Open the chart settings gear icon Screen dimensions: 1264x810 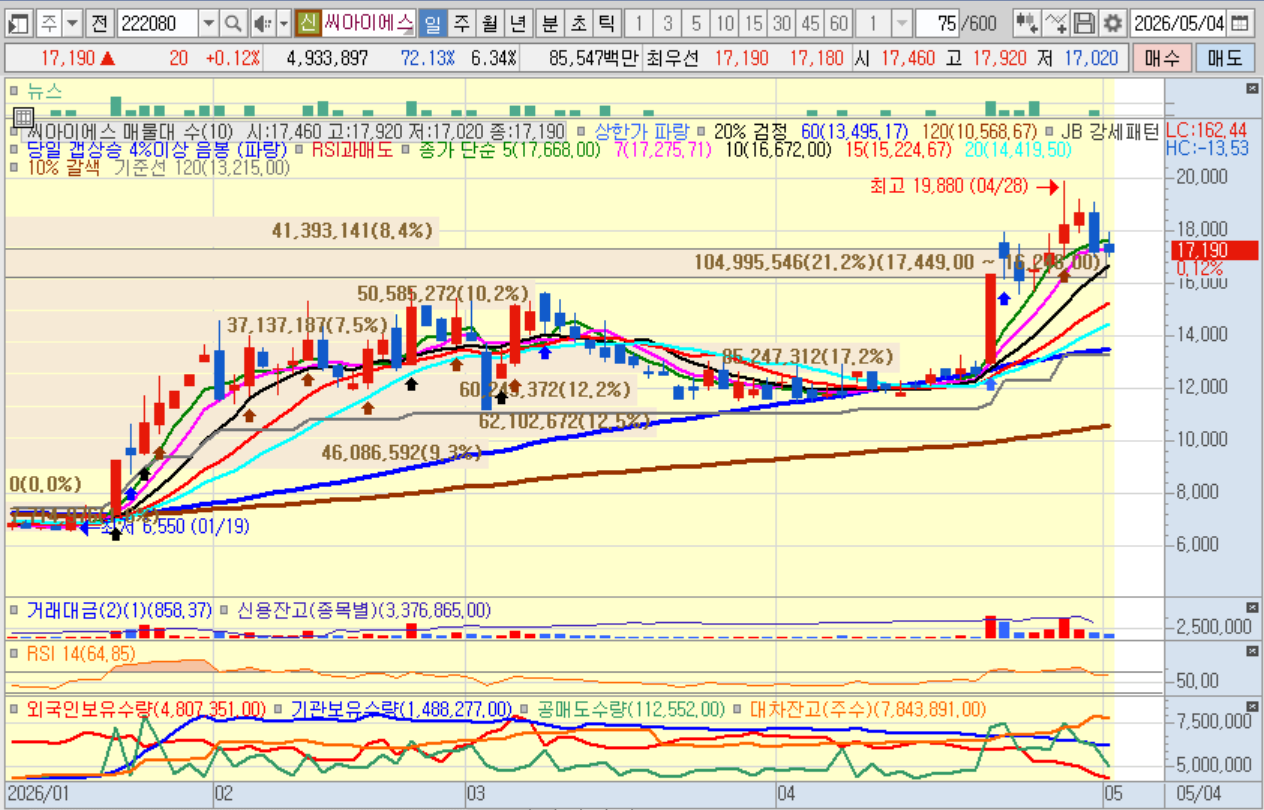coord(1113,22)
